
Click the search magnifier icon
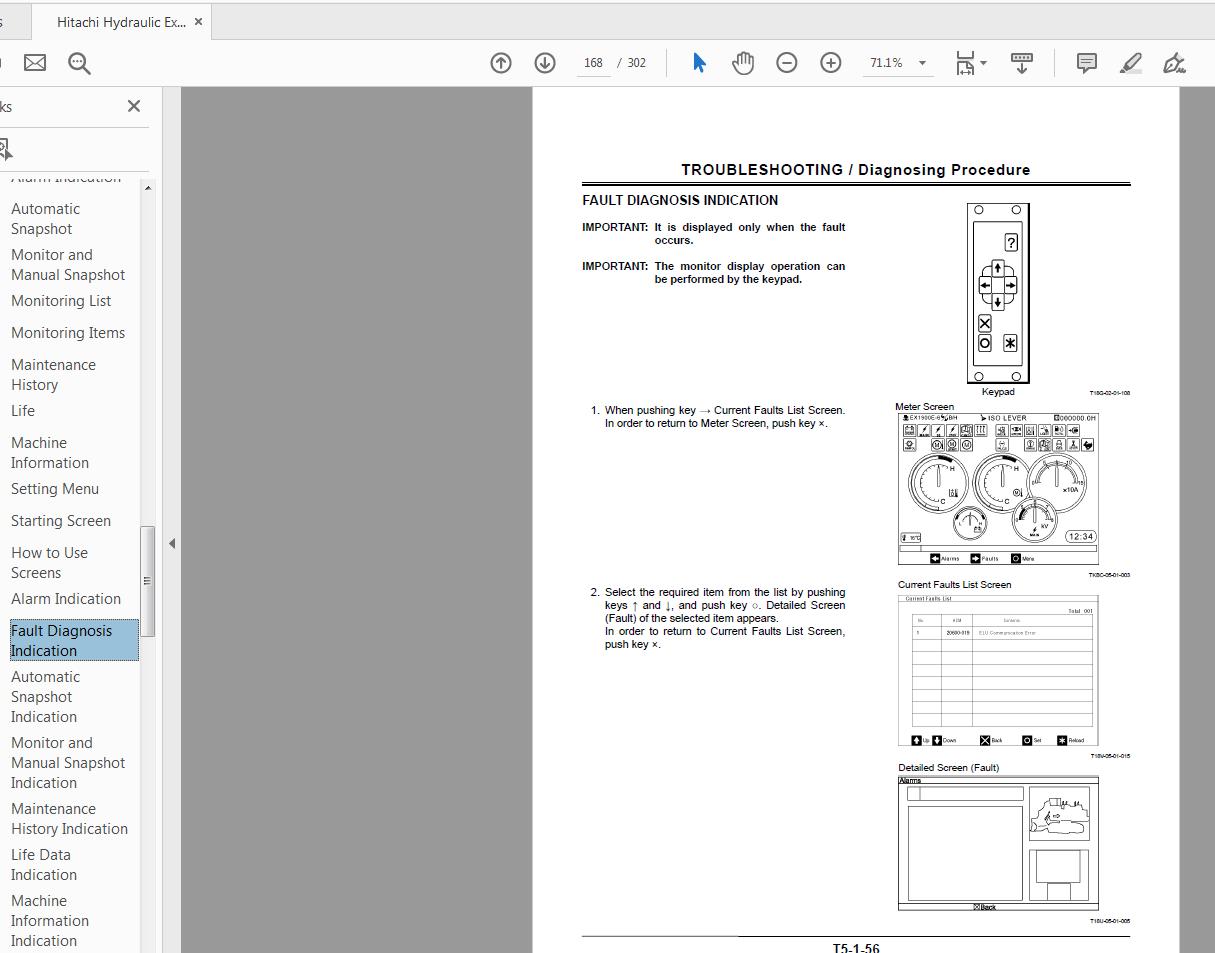79,62
